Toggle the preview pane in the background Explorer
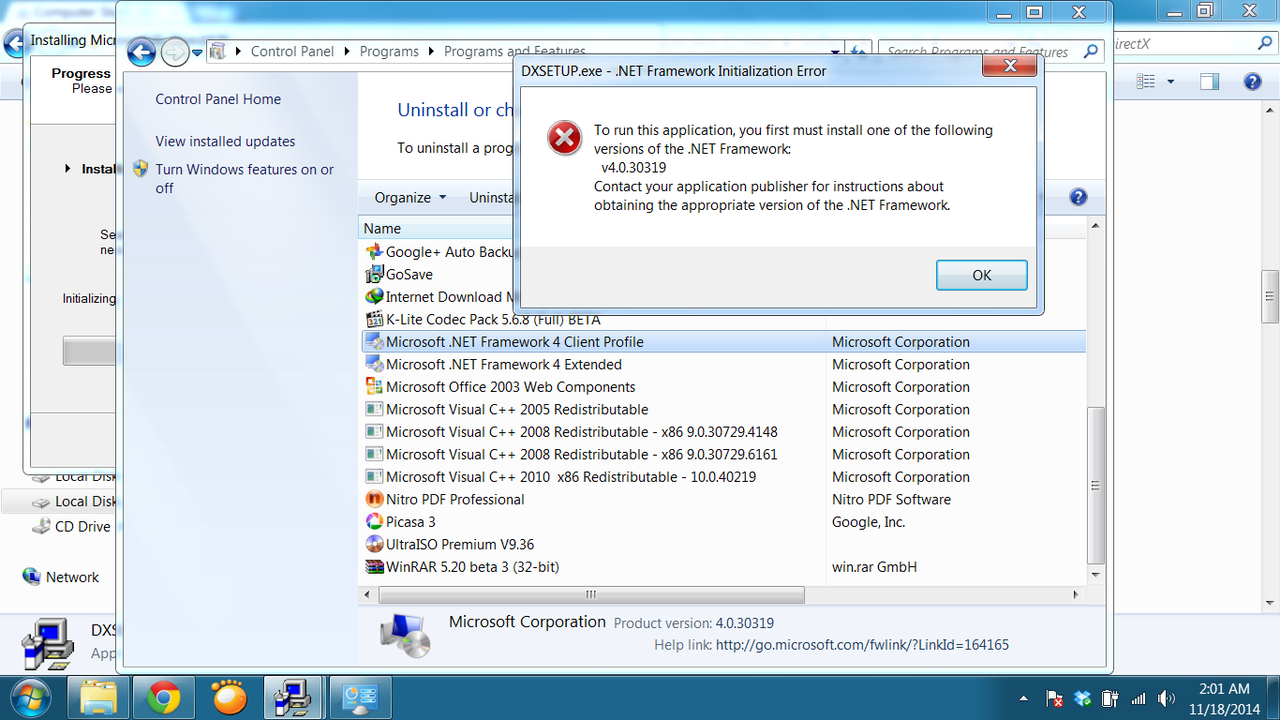Screen dimensions: 1280x720 [1210, 82]
